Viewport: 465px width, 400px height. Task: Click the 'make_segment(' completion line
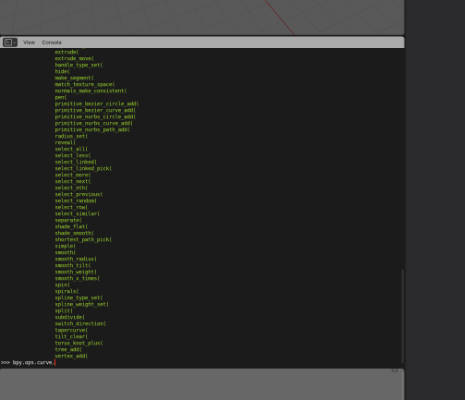coord(74,78)
